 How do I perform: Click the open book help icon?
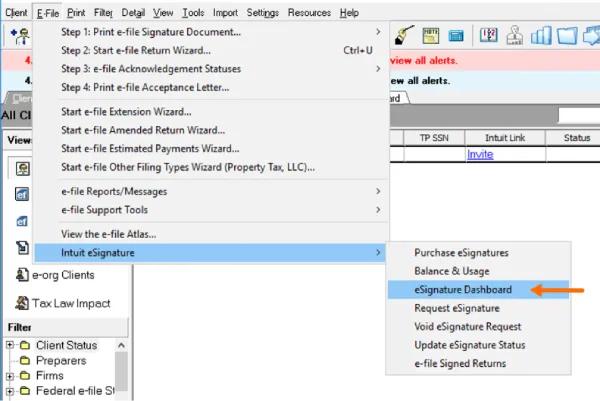pyautogui.click(x=489, y=35)
